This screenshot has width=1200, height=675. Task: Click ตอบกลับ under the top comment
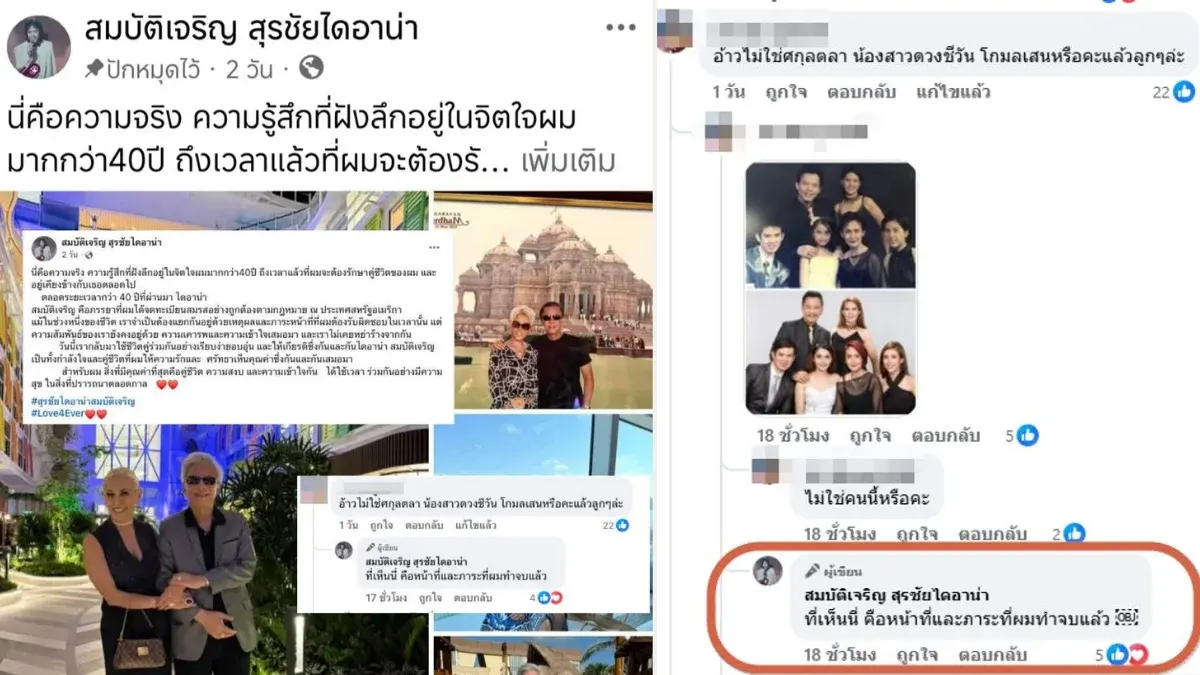tap(861, 92)
